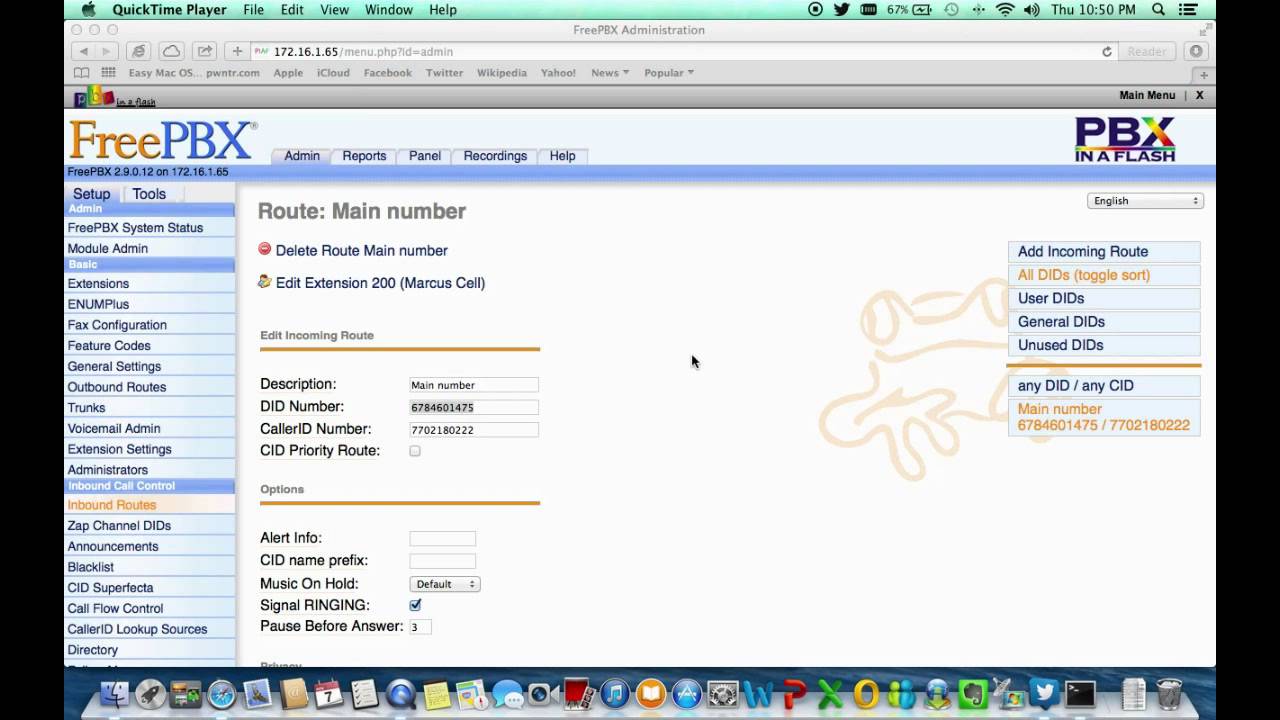Open the Help tab in FreePBX
This screenshot has height=720, width=1280.
[562, 156]
